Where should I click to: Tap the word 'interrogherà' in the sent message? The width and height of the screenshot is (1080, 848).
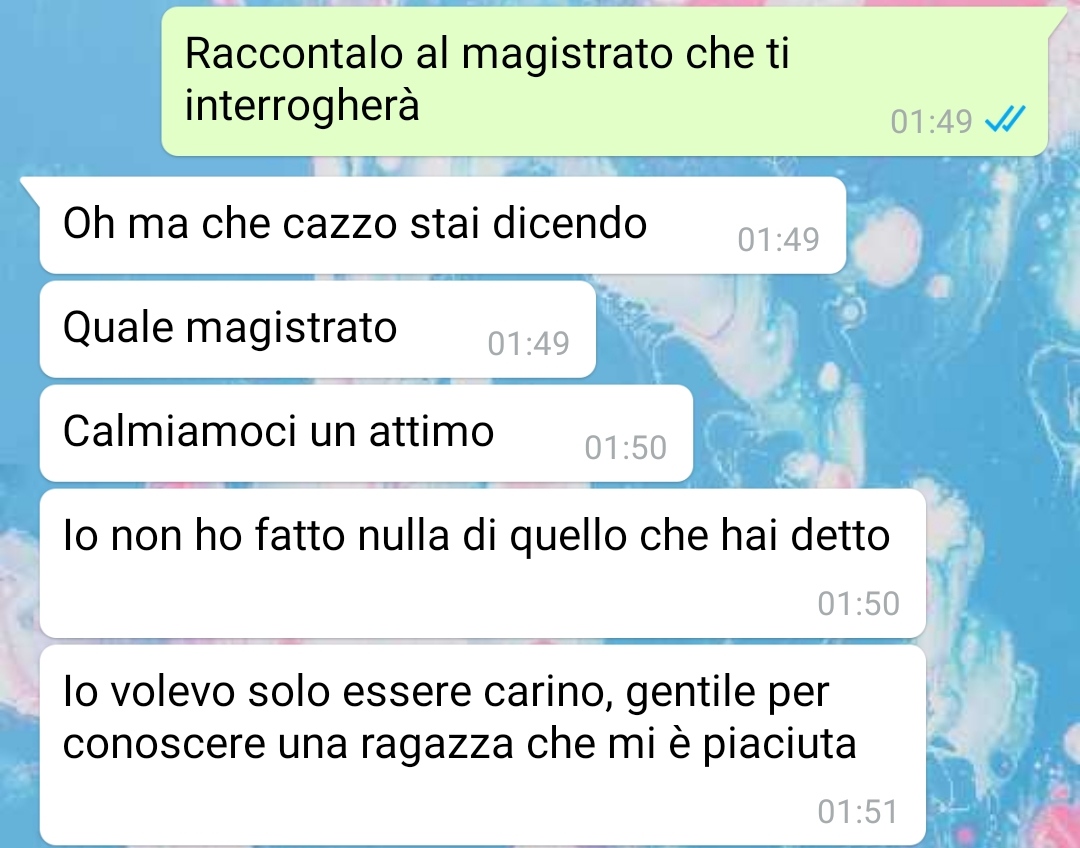pos(302,105)
